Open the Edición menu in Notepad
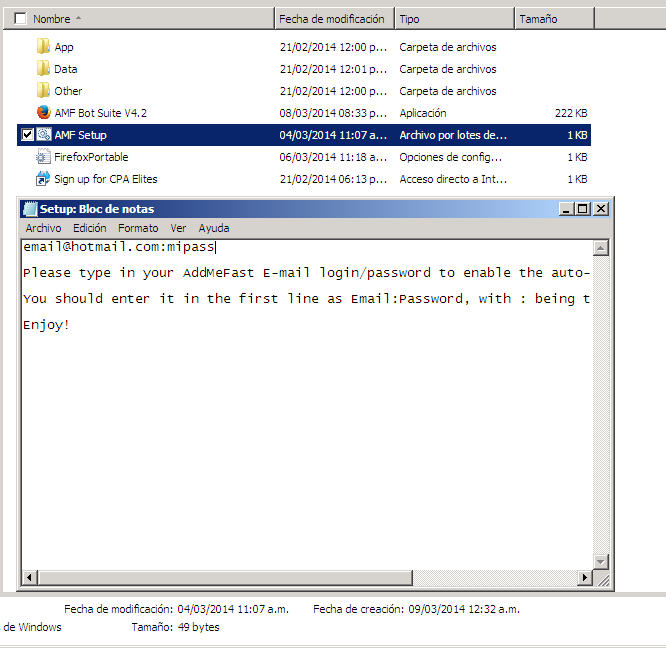This screenshot has width=666, height=648. point(90,228)
